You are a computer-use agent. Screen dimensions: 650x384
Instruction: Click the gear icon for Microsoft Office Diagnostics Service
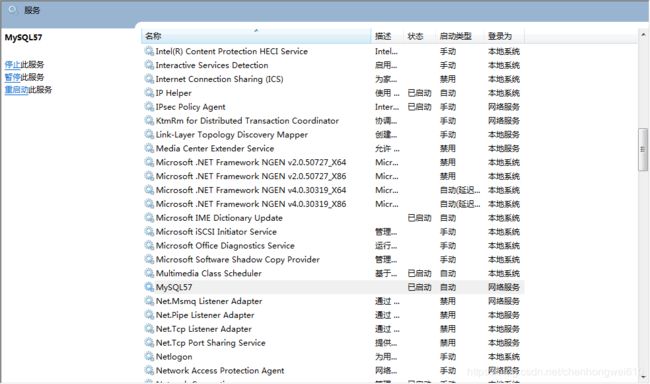click(149, 245)
